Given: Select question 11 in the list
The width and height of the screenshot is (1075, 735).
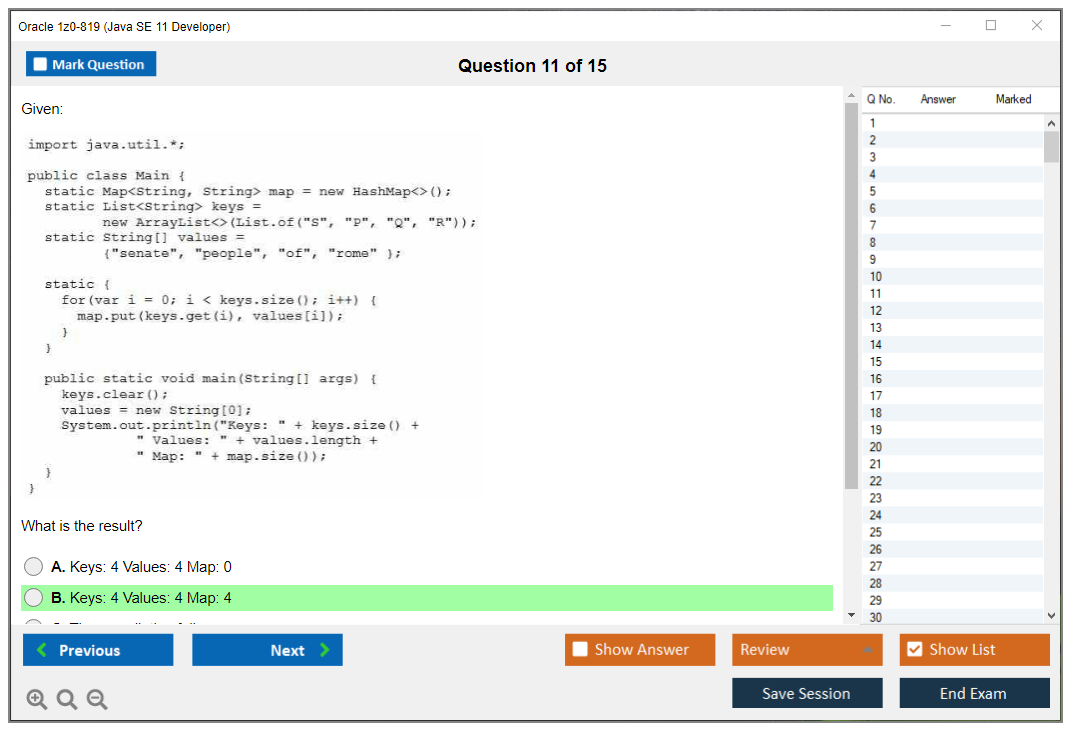Looking at the screenshot, I should coord(876,294).
